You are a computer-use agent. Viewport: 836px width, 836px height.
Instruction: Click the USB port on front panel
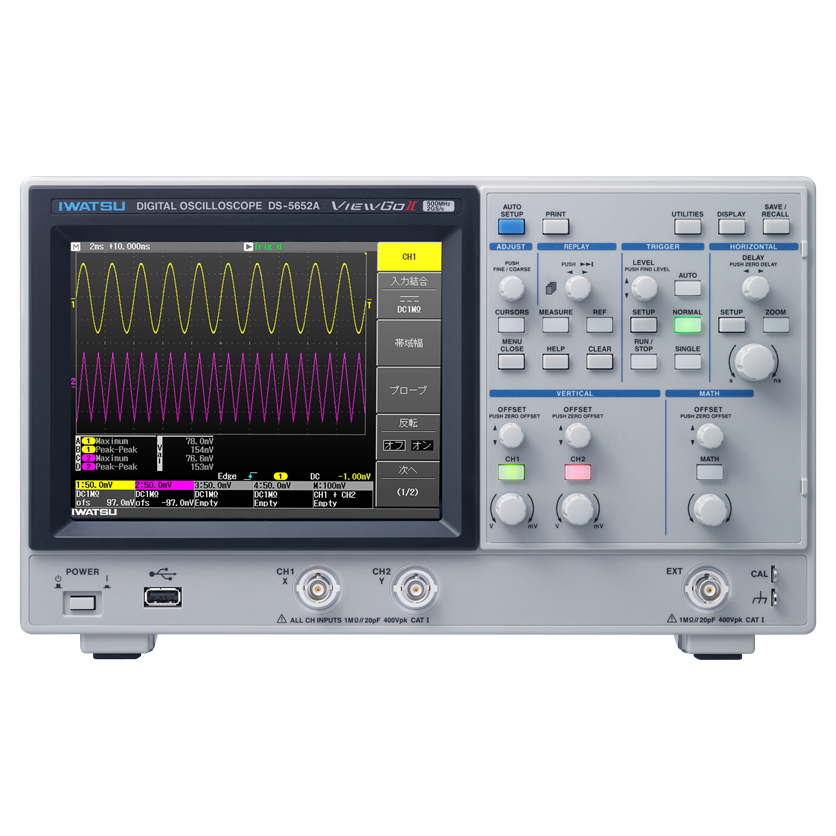[x=163, y=597]
